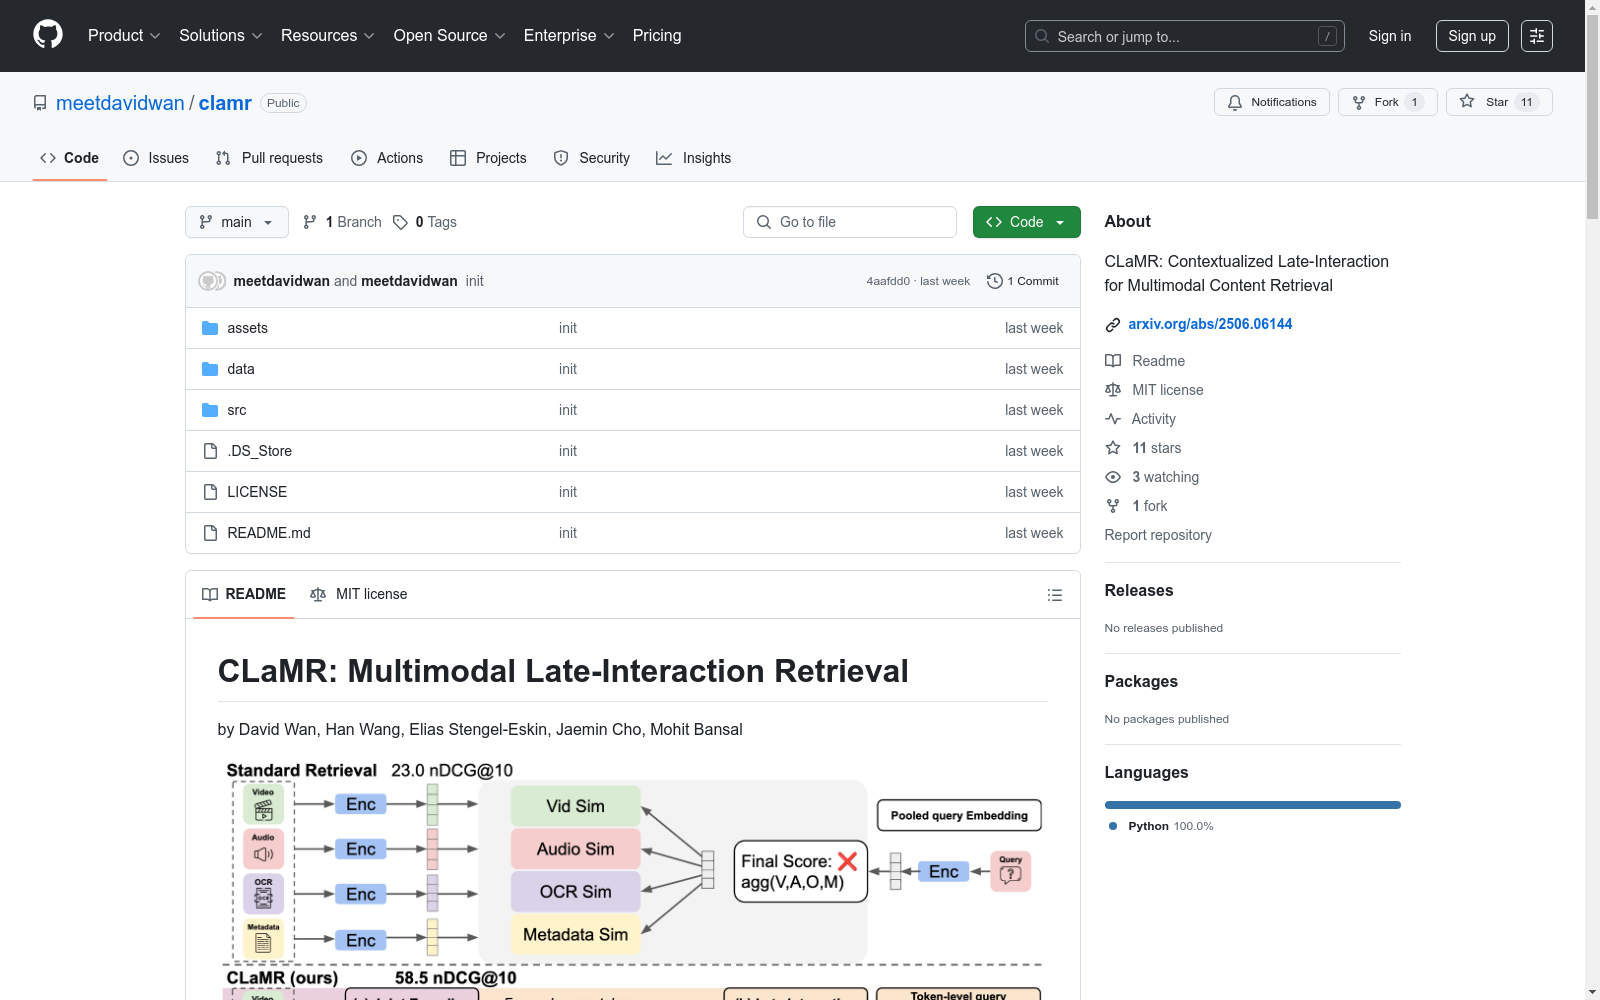Expand the Product menu
This screenshot has width=1600, height=1000.
click(124, 36)
